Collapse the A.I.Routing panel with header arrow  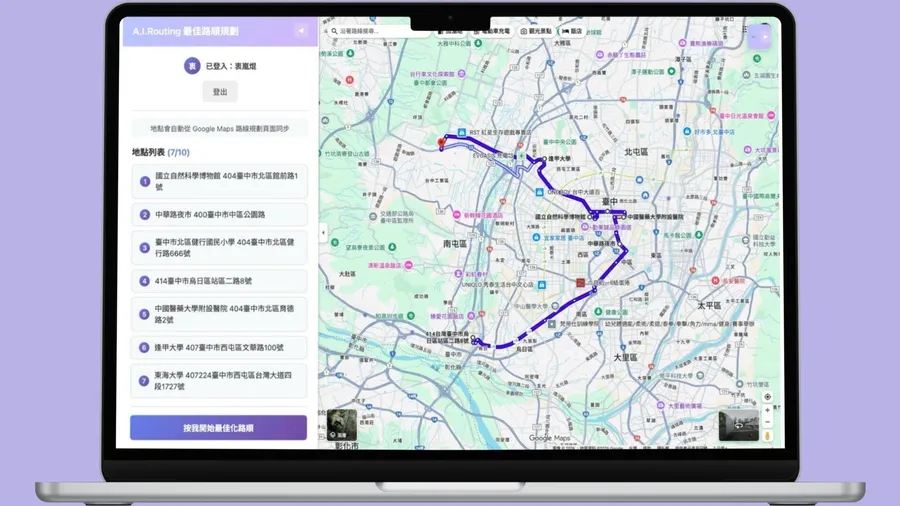(300, 31)
